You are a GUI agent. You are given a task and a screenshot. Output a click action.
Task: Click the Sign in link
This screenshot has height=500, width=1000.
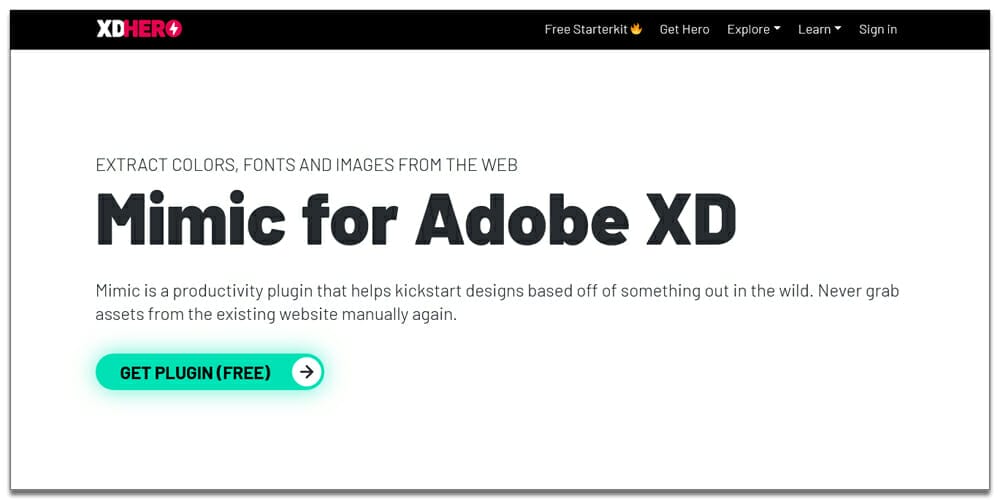877,29
